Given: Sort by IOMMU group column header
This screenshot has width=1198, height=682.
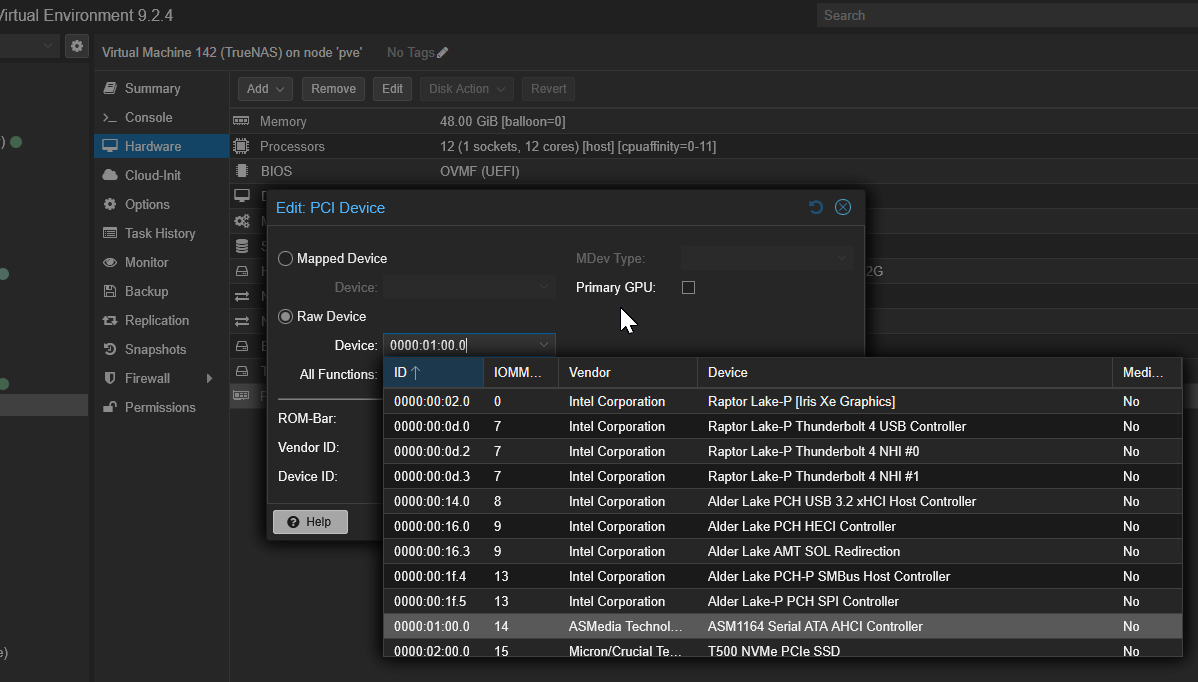Looking at the screenshot, I should click(x=520, y=373).
